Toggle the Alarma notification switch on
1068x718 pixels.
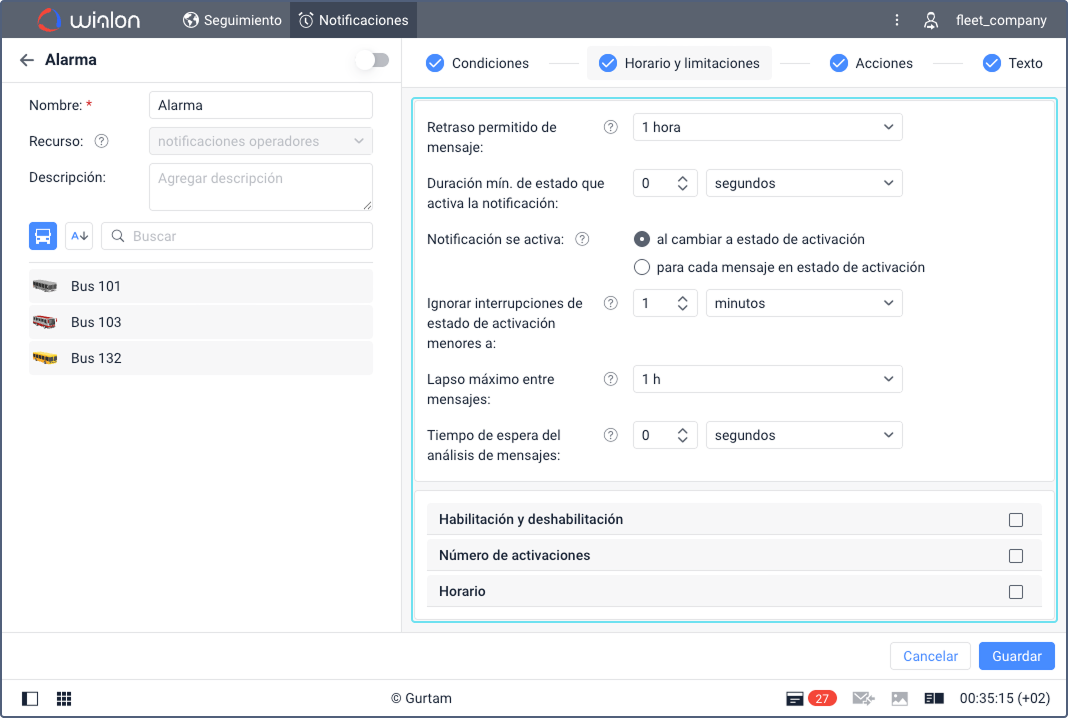[373, 60]
